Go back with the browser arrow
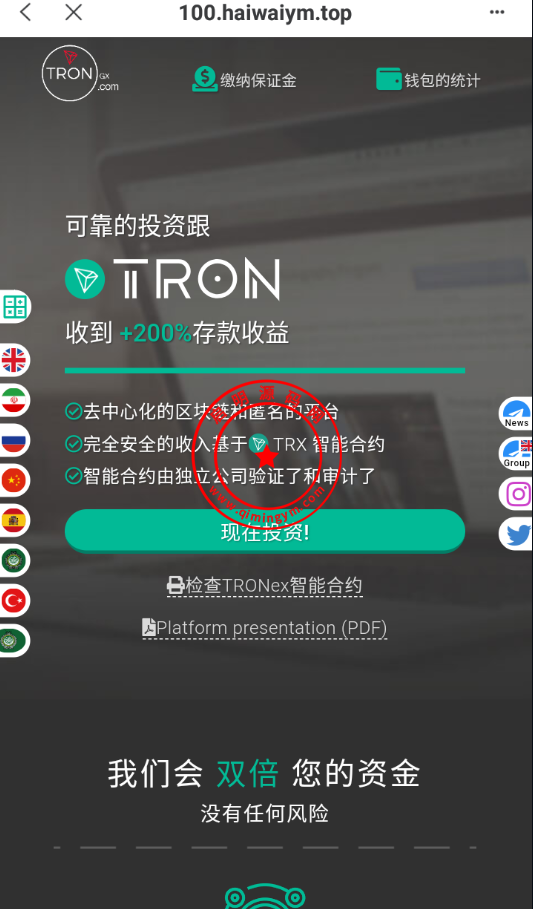The width and height of the screenshot is (533, 909). pos(26,12)
